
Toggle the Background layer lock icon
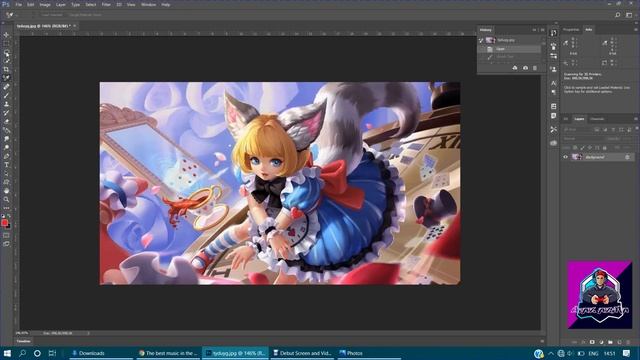pos(628,157)
